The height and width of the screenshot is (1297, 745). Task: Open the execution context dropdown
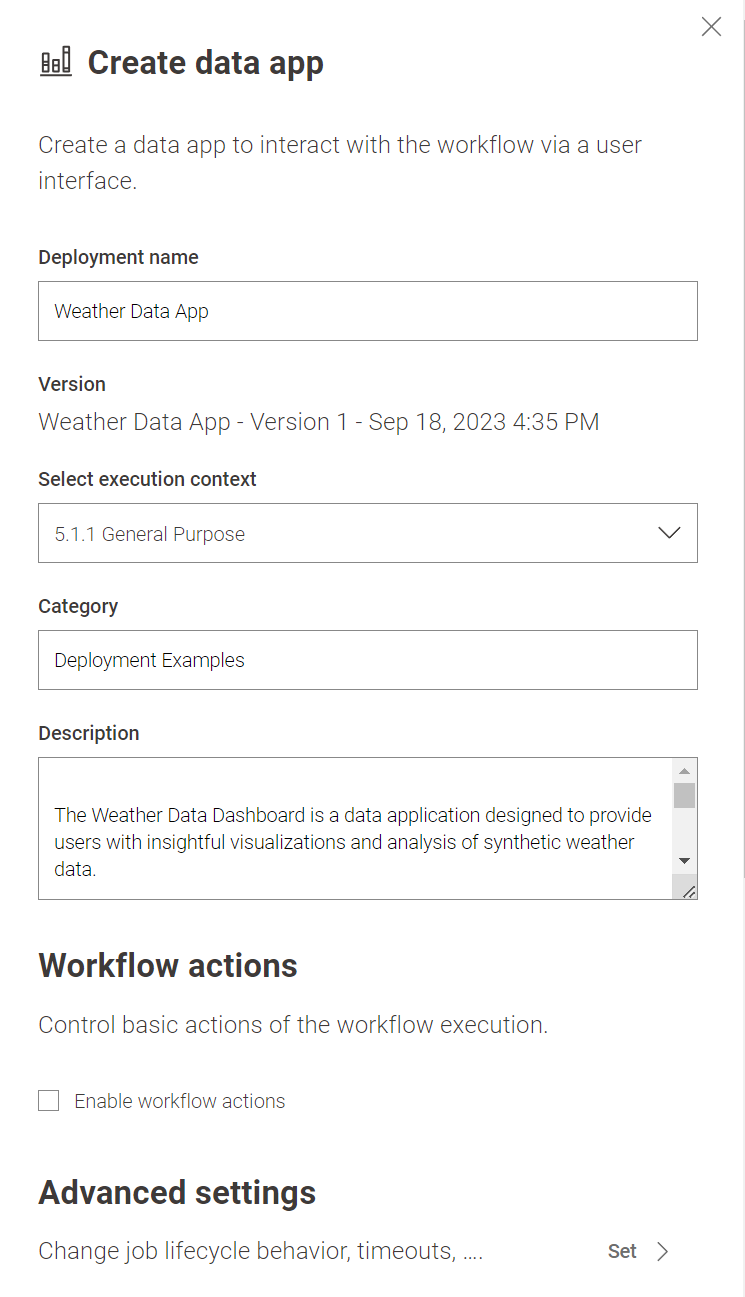pyautogui.click(x=367, y=533)
